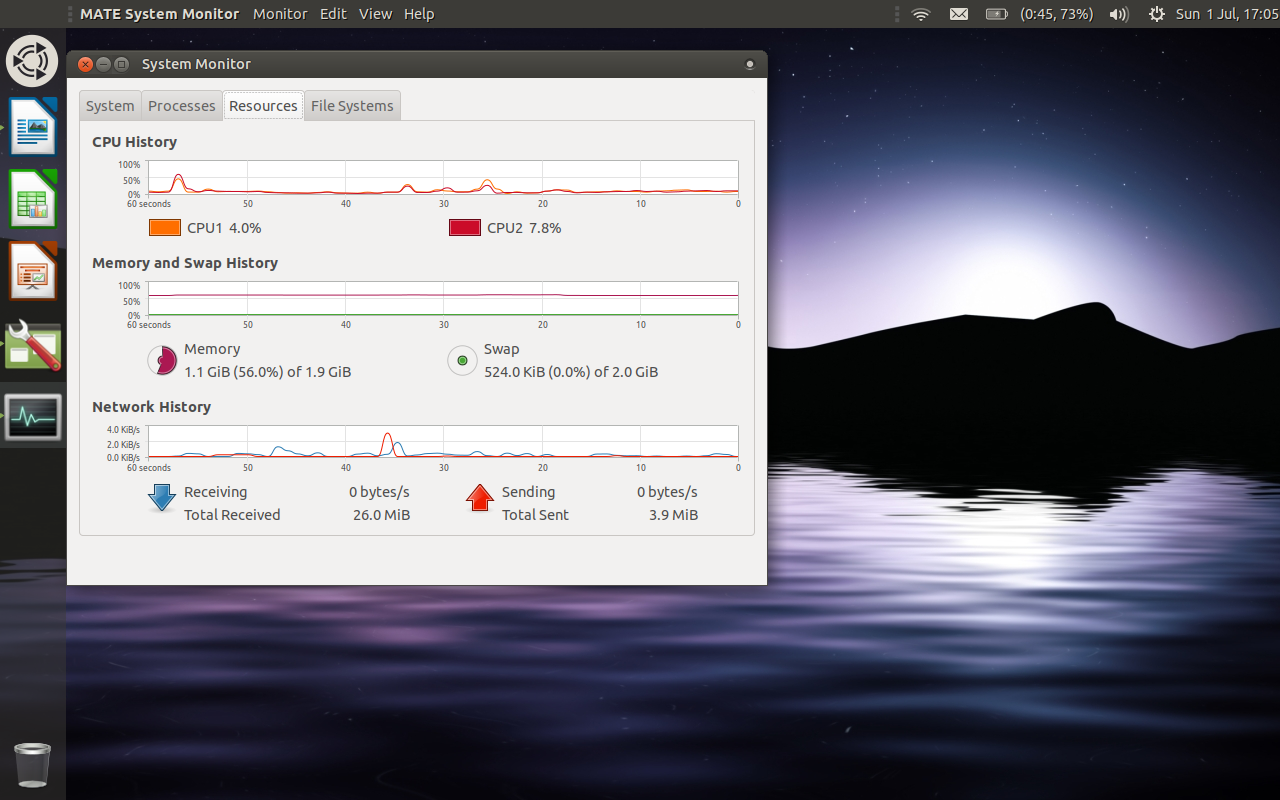Open the View menu

click(375, 14)
